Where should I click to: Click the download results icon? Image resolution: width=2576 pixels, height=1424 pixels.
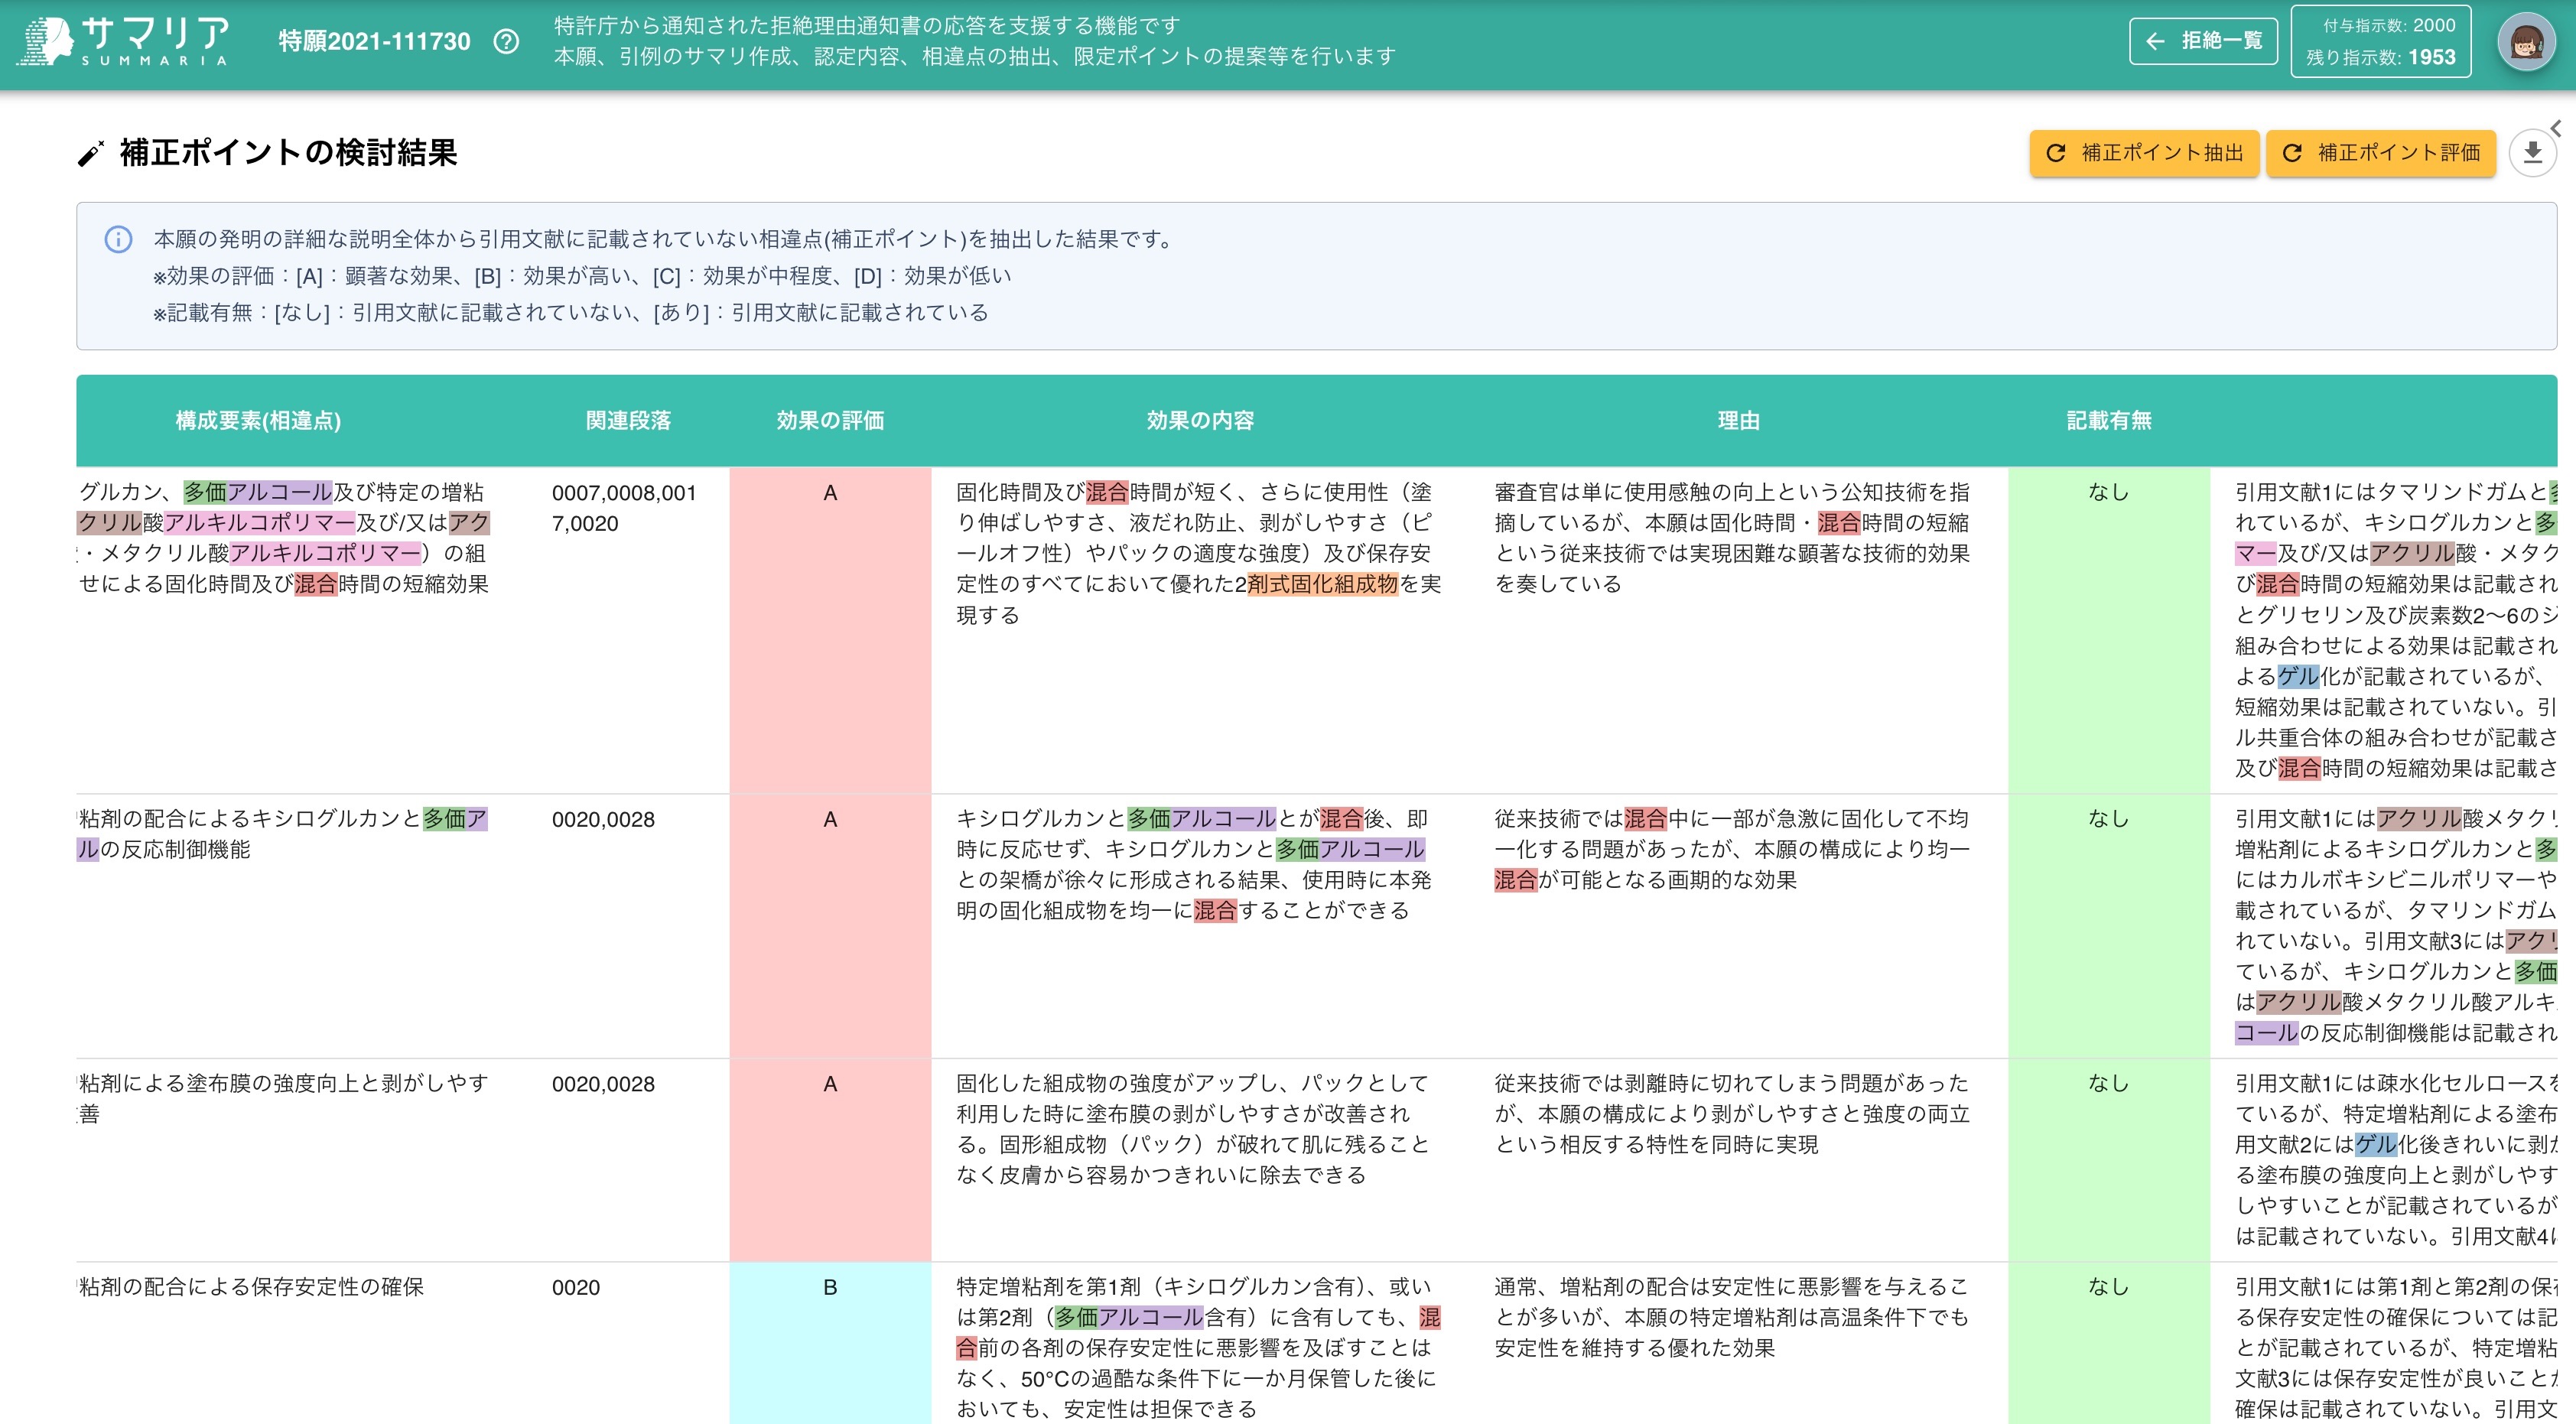click(x=2534, y=154)
